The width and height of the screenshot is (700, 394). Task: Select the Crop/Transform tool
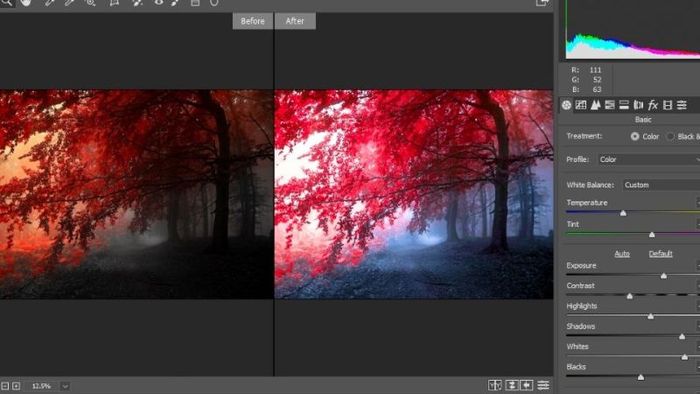(x=114, y=2)
